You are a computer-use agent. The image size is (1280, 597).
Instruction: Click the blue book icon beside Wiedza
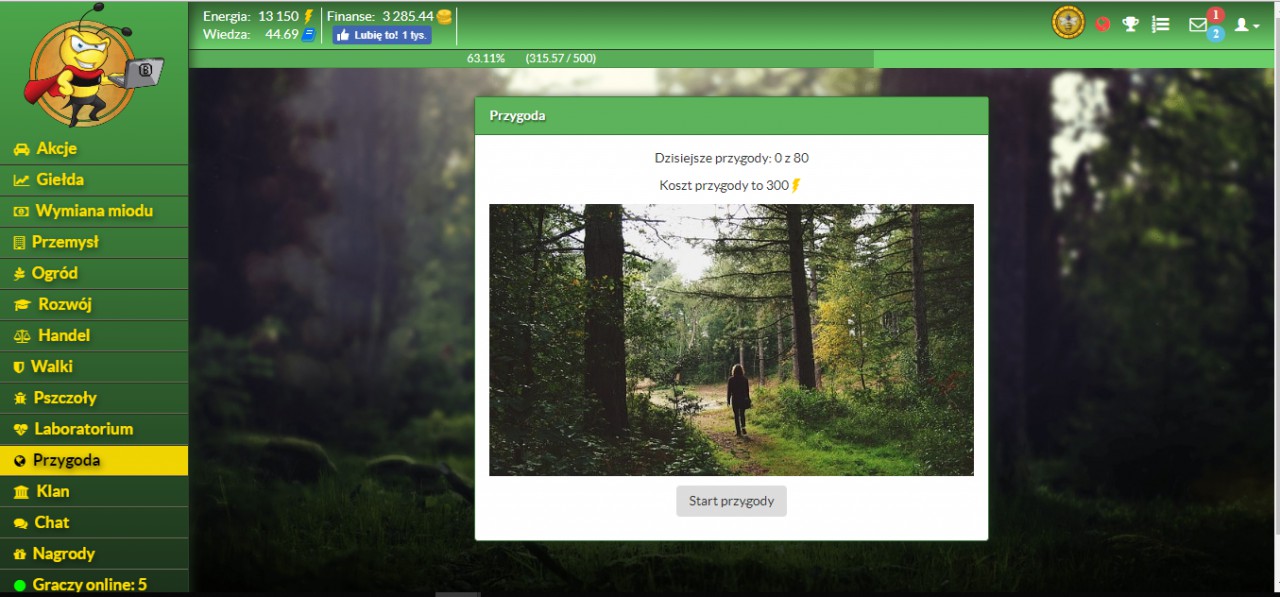click(309, 34)
